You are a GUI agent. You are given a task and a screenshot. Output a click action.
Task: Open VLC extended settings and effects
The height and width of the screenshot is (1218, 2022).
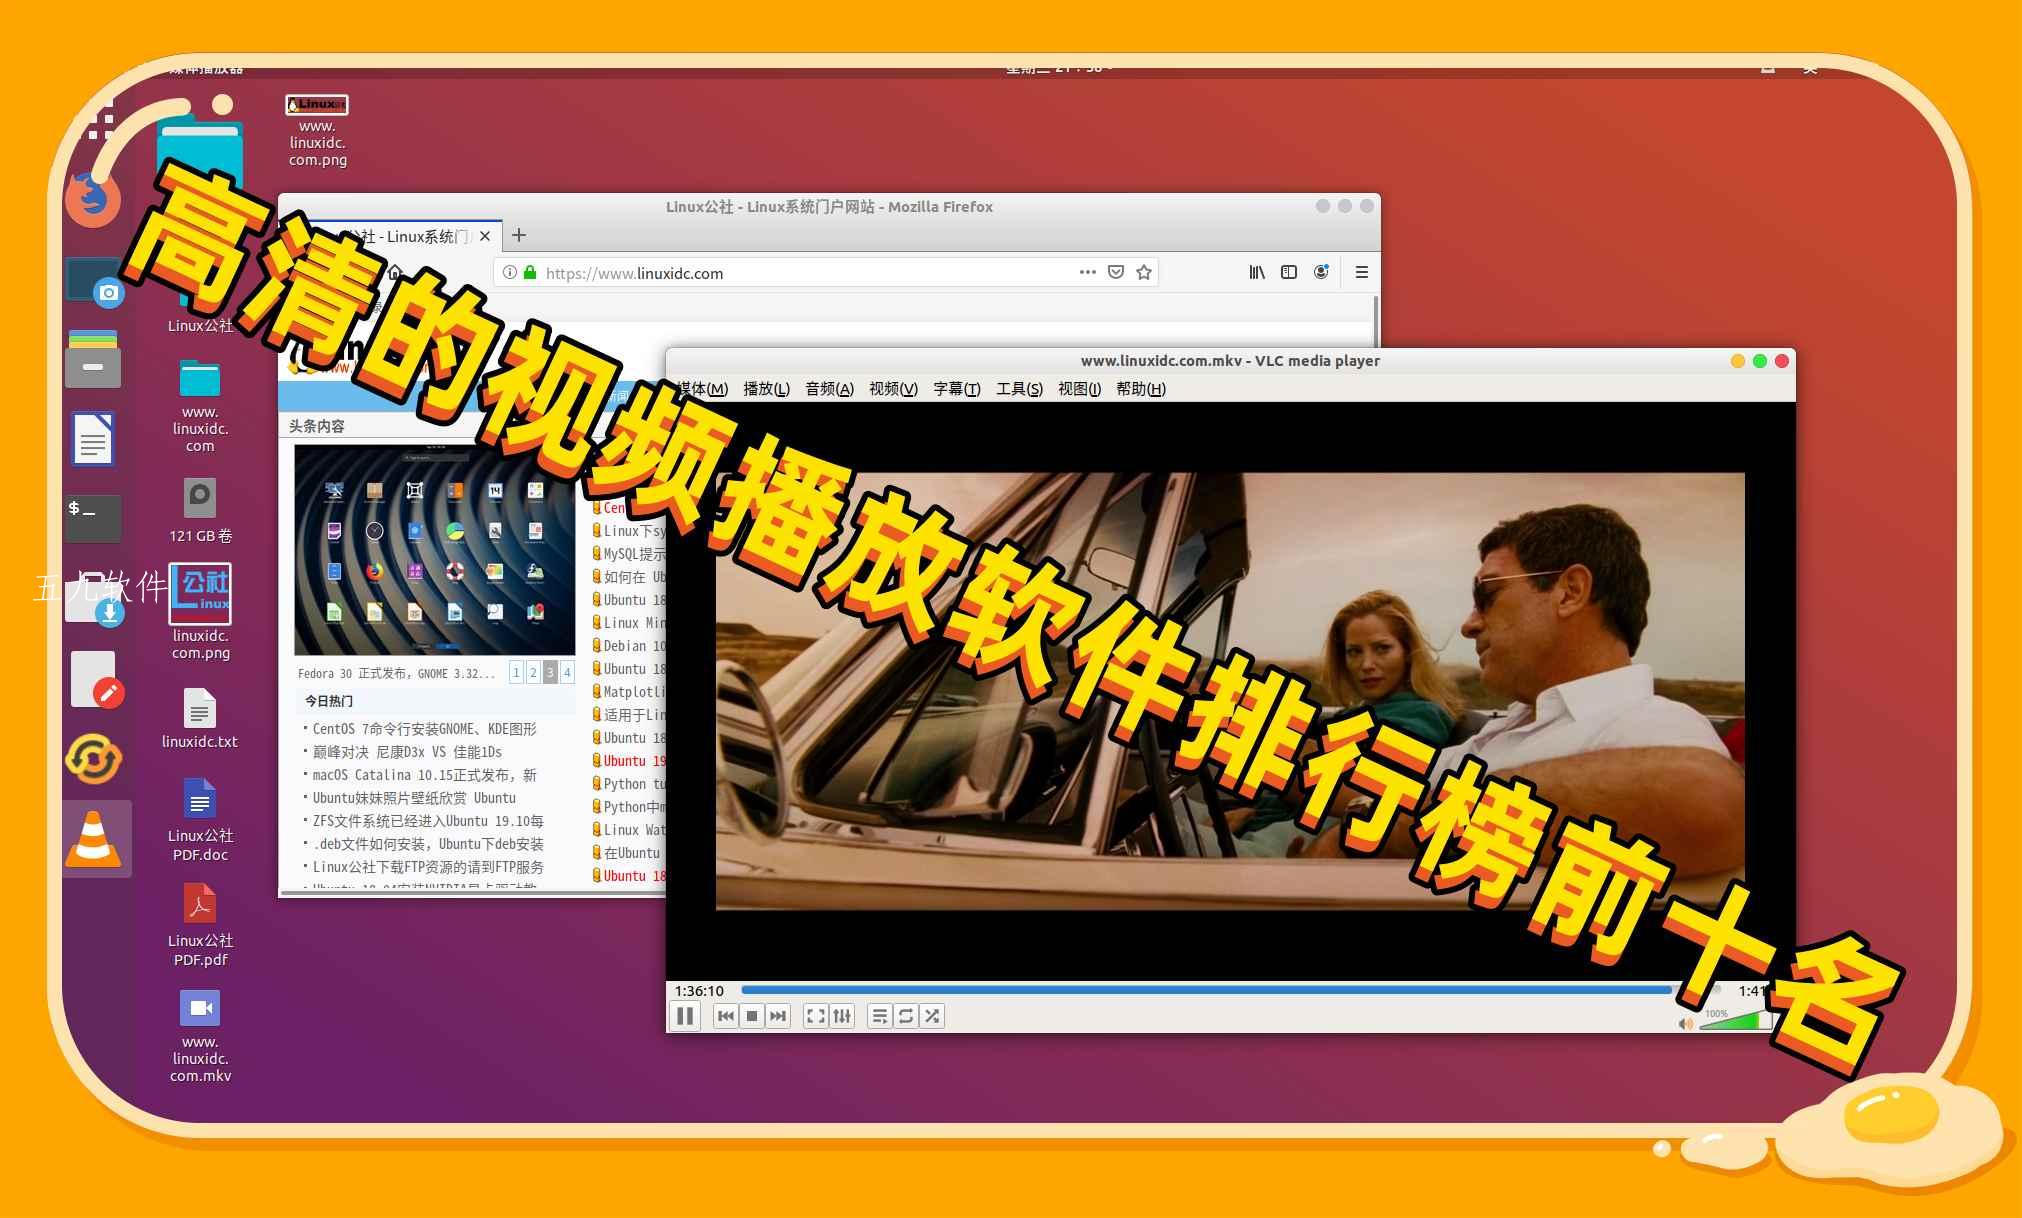click(842, 1016)
